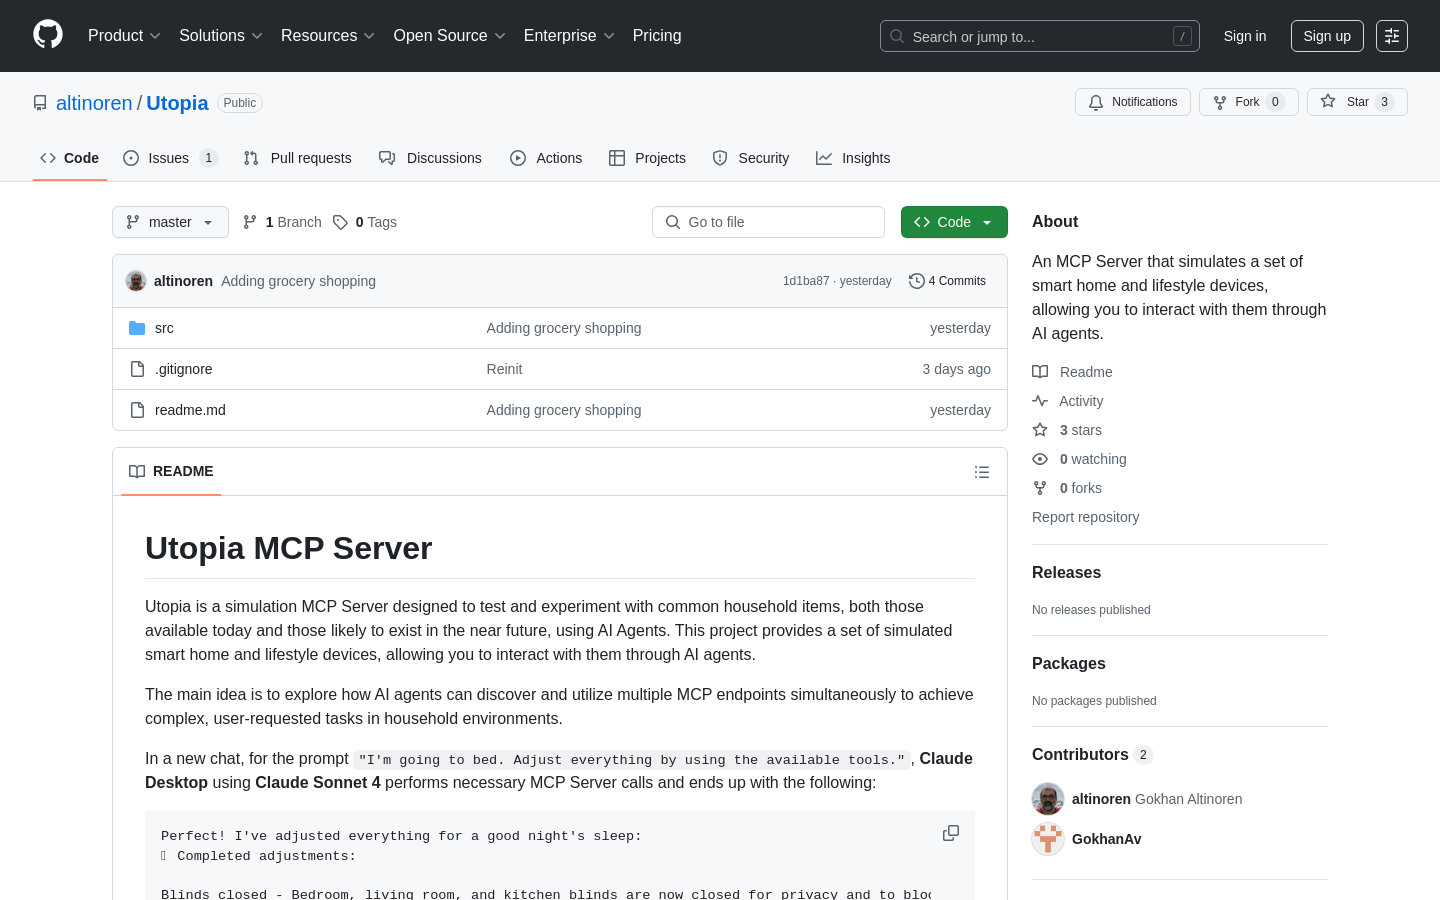Select the README tab heading
1440x900 pixels.
pyautogui.click(x=171, y=471)
